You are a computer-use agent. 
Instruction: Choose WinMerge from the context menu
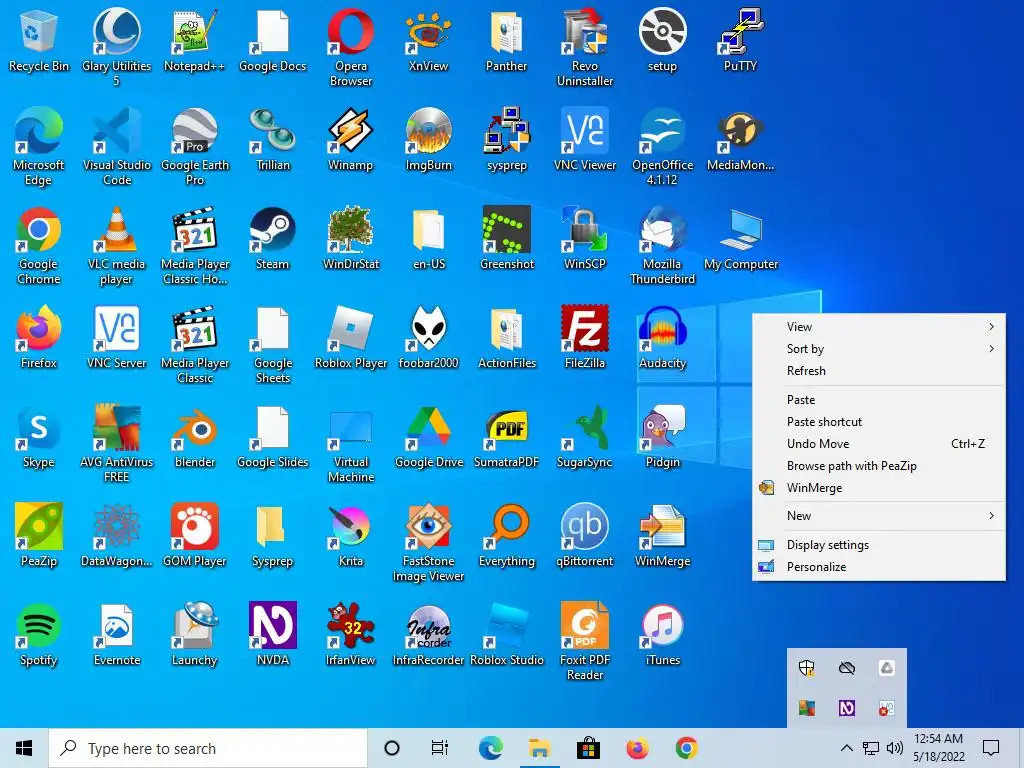(x=878, y=488)
